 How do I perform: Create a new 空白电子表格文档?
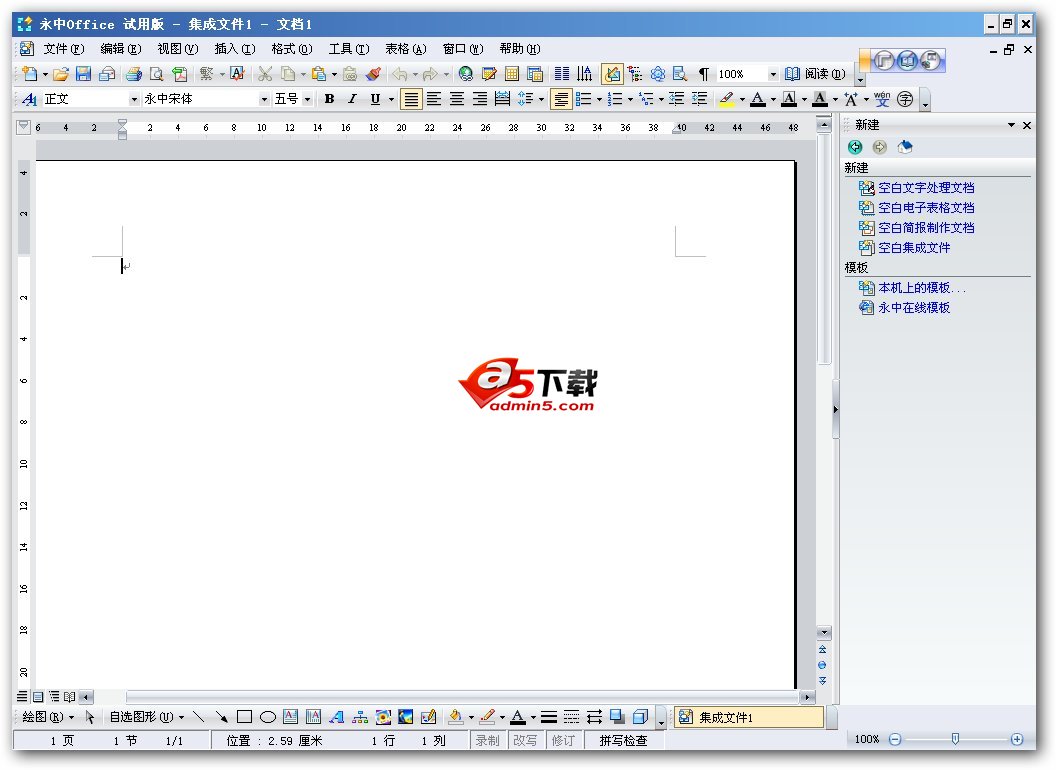[925, 207]
